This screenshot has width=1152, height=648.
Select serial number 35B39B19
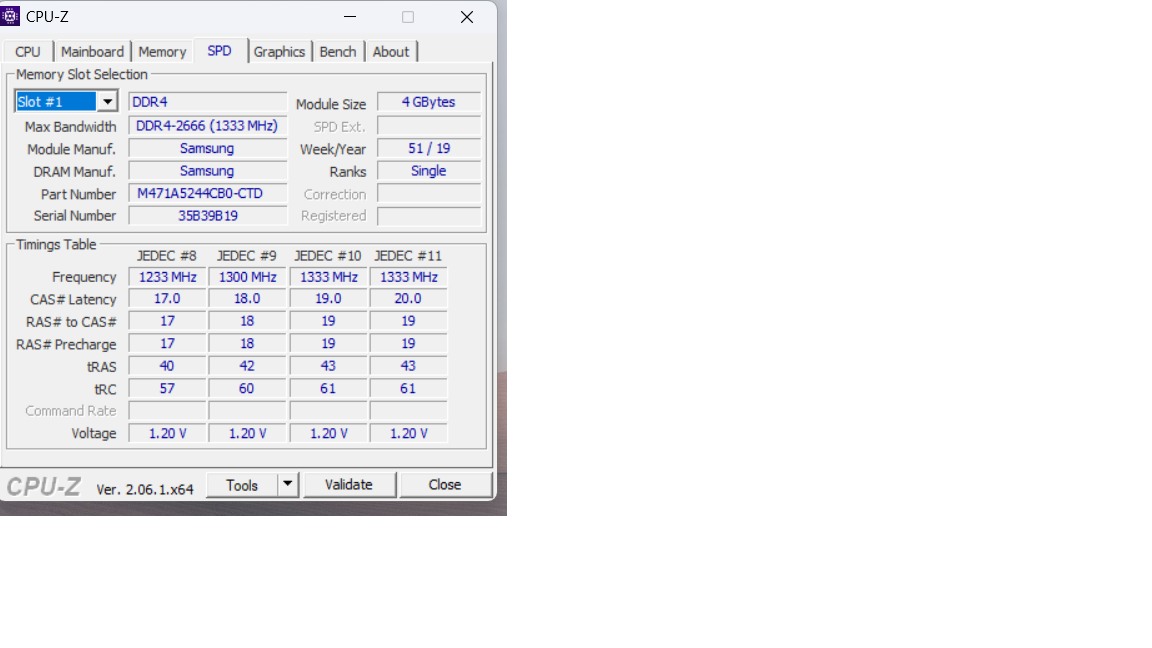pos(208,216)
